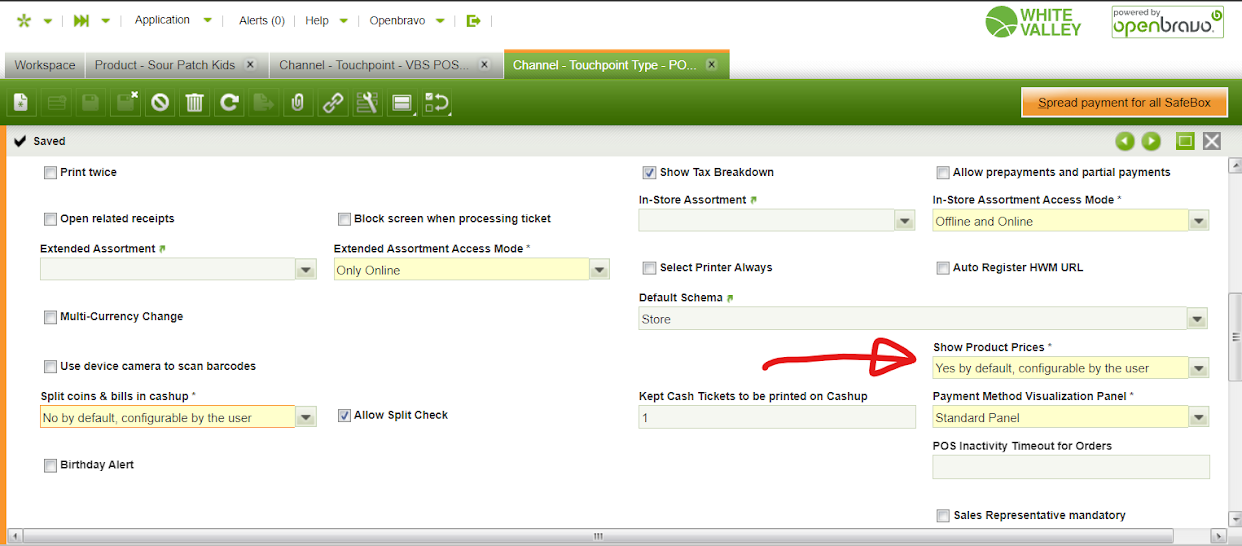Follow the Default Schema label link

[x=731, y=298]
